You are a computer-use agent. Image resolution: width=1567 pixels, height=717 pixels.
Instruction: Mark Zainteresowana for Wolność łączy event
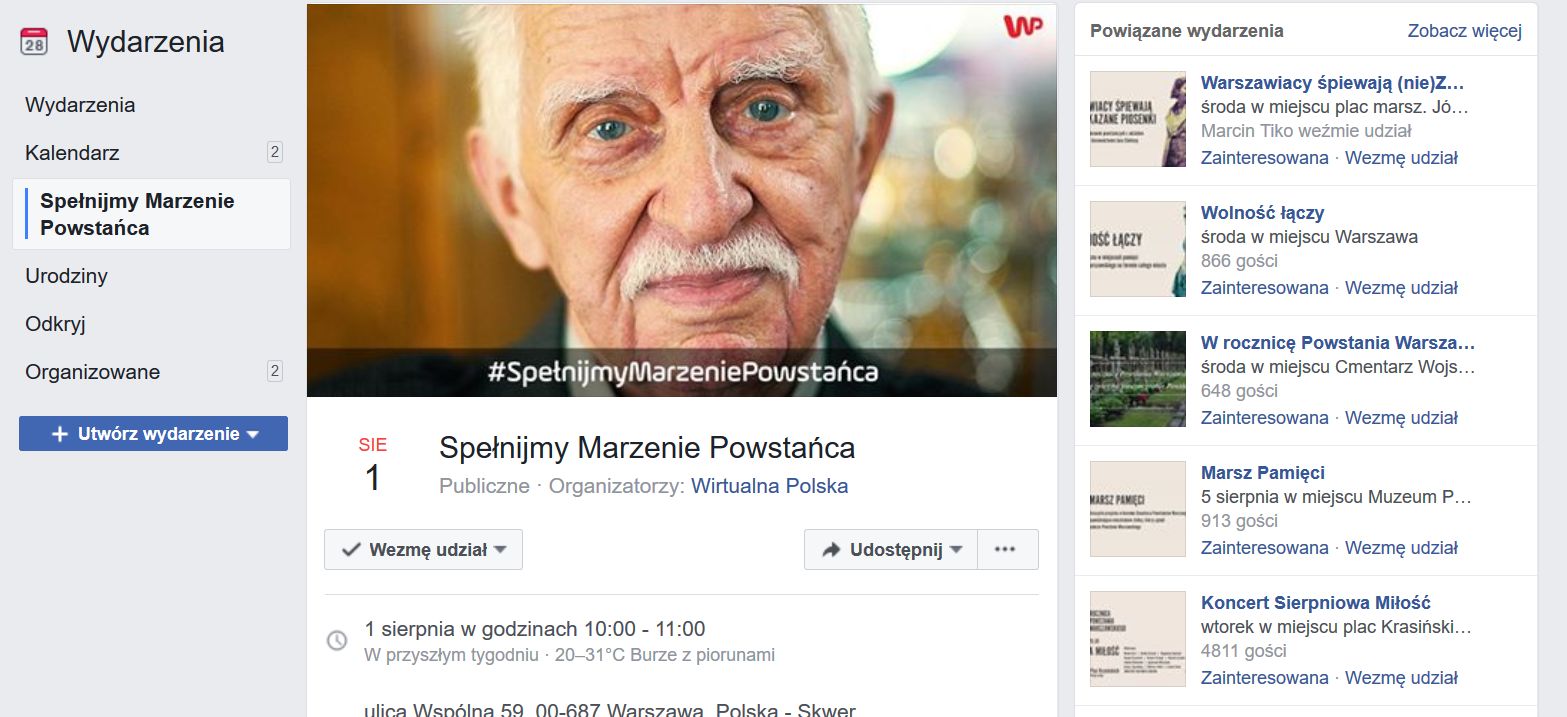click(x=1264, y=288)
